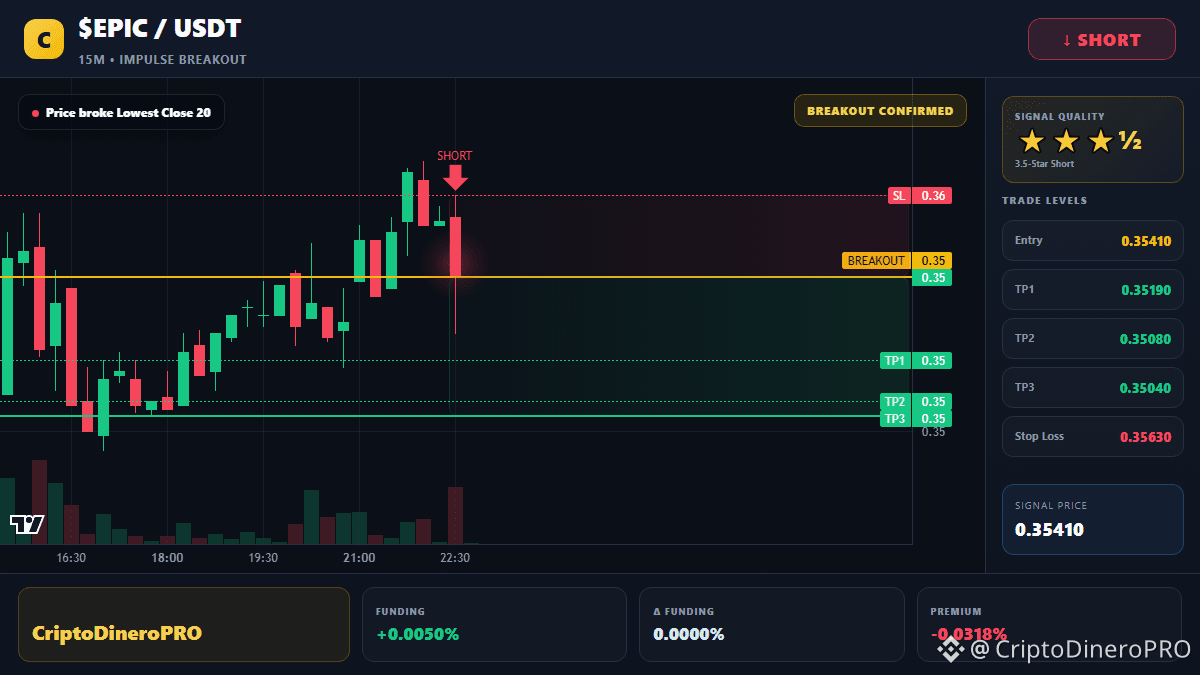Click the red SHORT arrow marker

[x=455, y=178]
